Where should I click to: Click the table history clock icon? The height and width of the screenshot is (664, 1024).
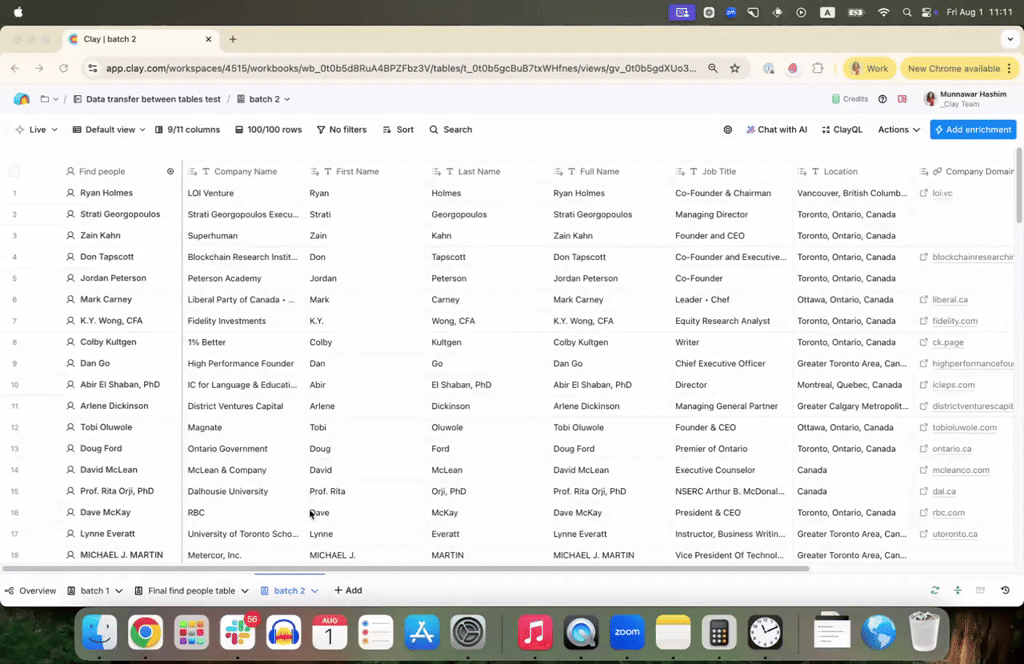tap(1005, 590)
